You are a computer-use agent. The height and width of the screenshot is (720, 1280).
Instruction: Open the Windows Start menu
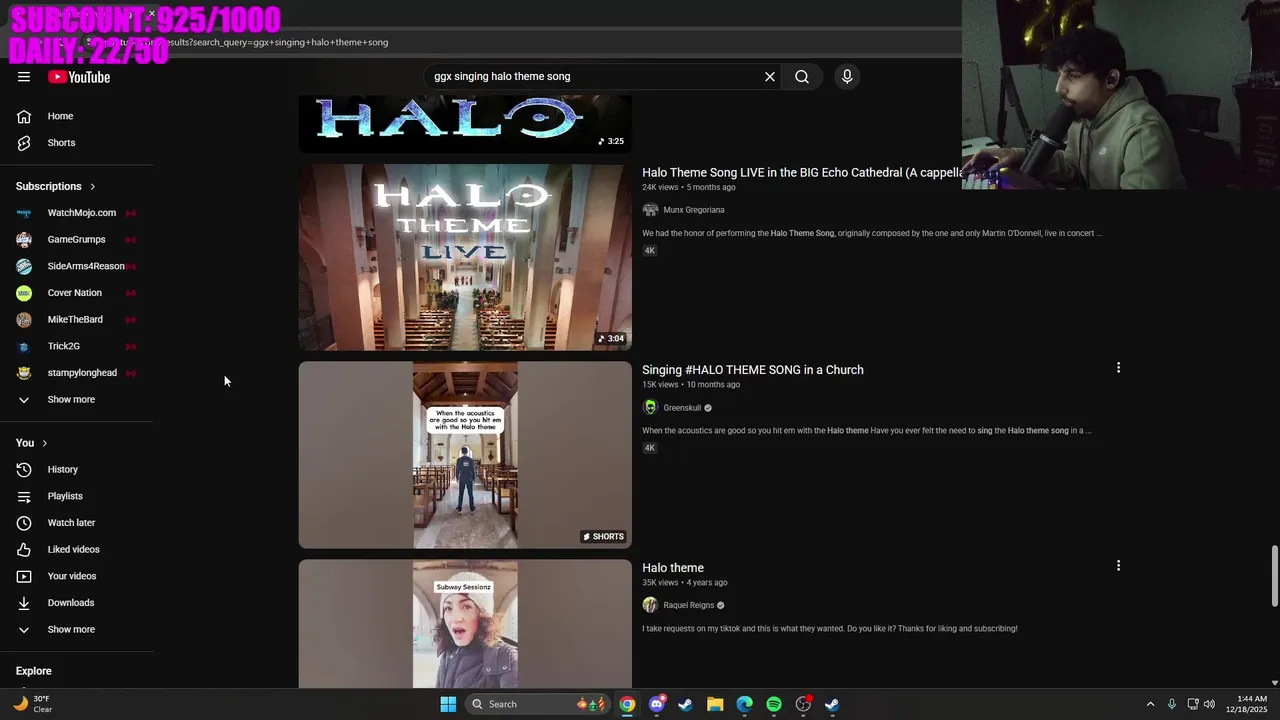pos(448,704)
